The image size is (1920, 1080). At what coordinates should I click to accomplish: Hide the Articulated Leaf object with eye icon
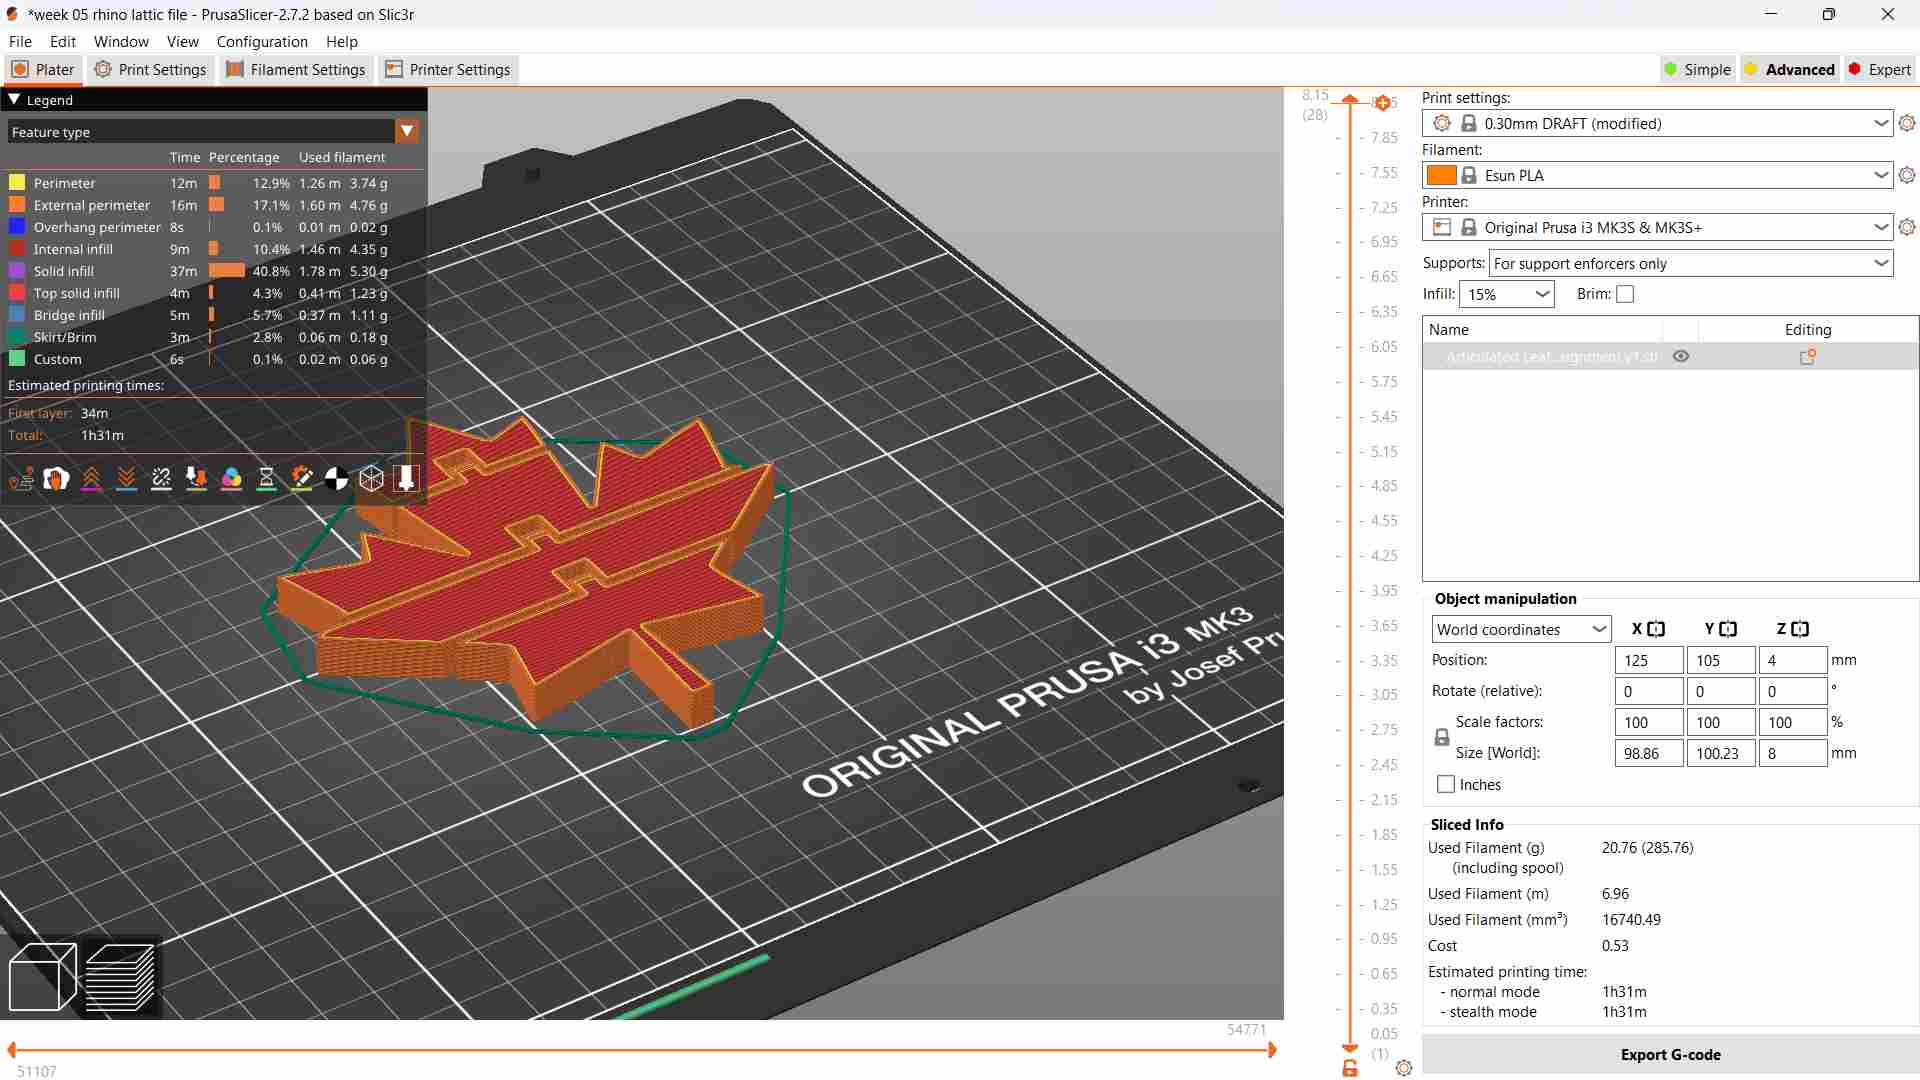pos(1681,357)
